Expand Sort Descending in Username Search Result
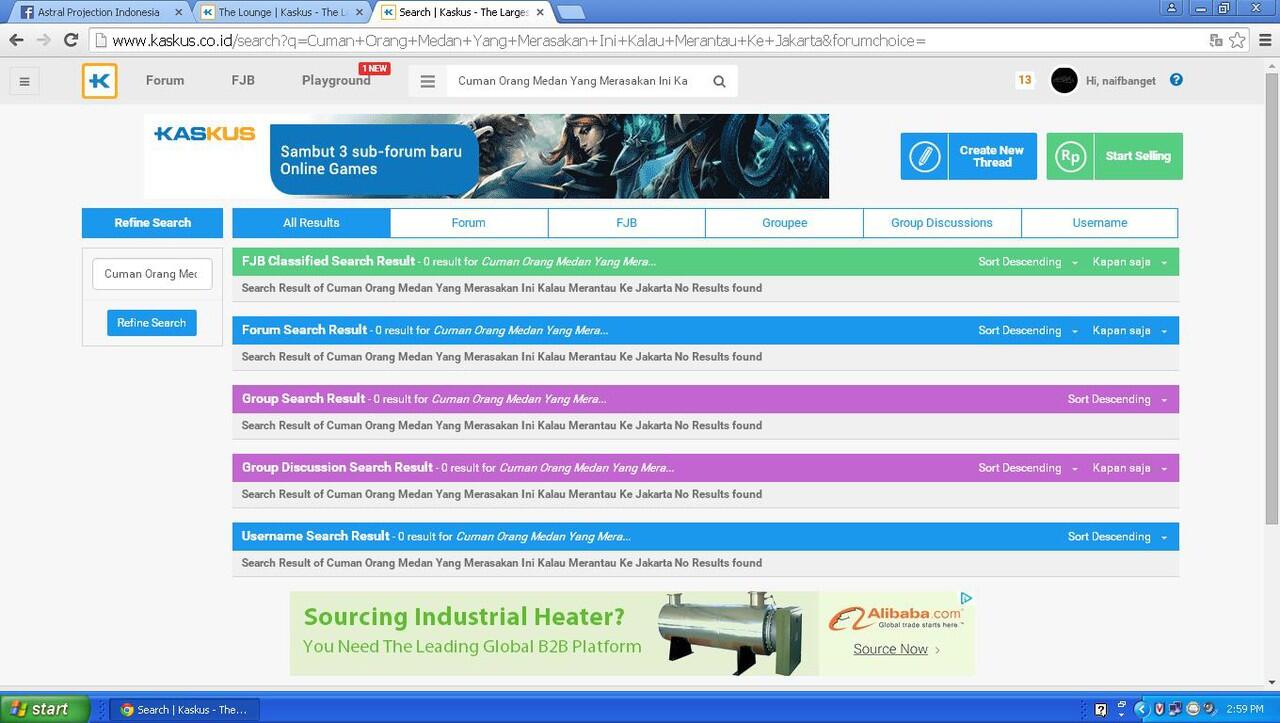Screen dimensions: 1280x723 click(1117, 537)
